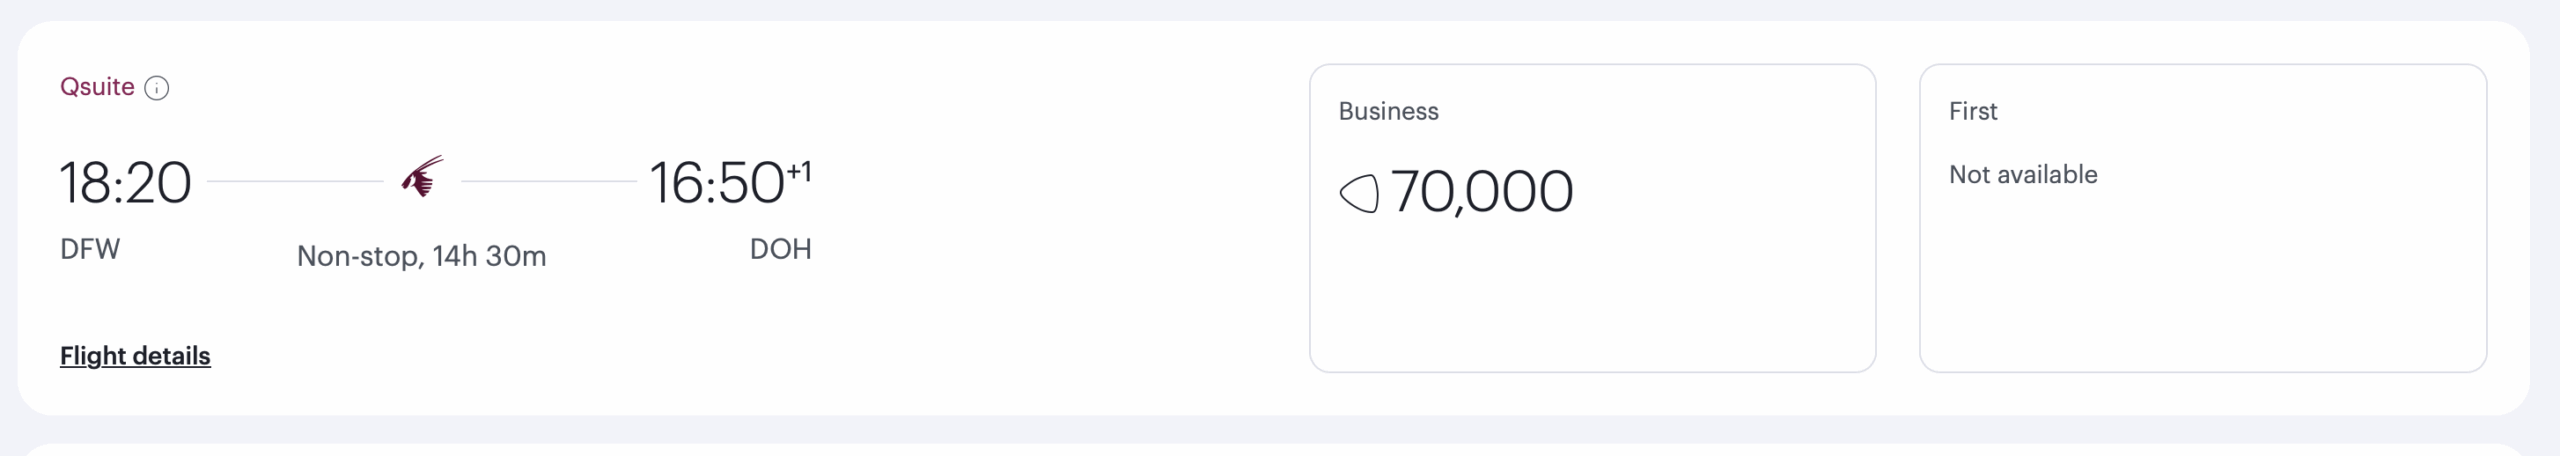
Task: Click the Qsuite info icon
Action: 157,88
